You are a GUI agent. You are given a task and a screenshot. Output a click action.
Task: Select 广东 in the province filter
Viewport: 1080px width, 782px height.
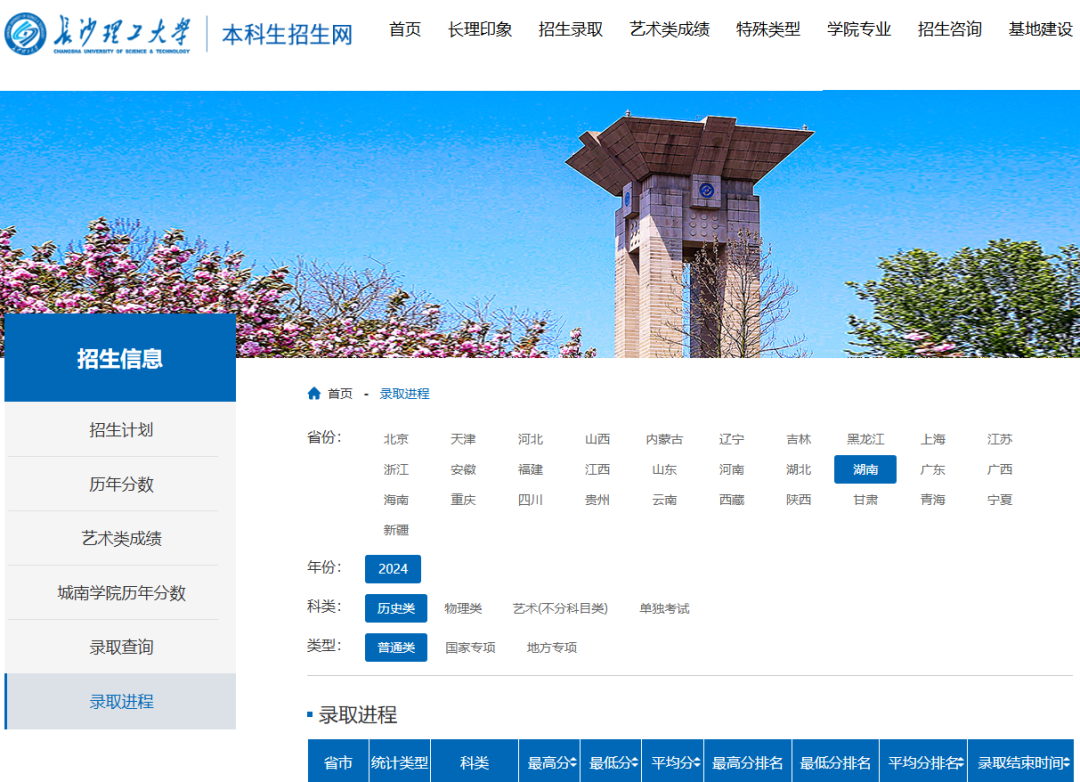point(932,469)
